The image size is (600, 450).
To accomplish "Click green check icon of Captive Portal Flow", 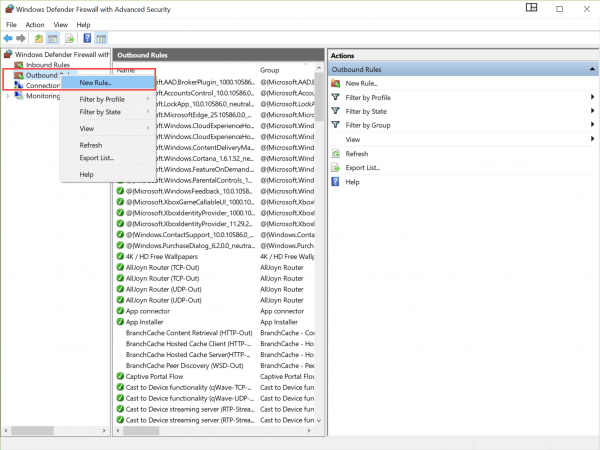I will coord(120,376).
